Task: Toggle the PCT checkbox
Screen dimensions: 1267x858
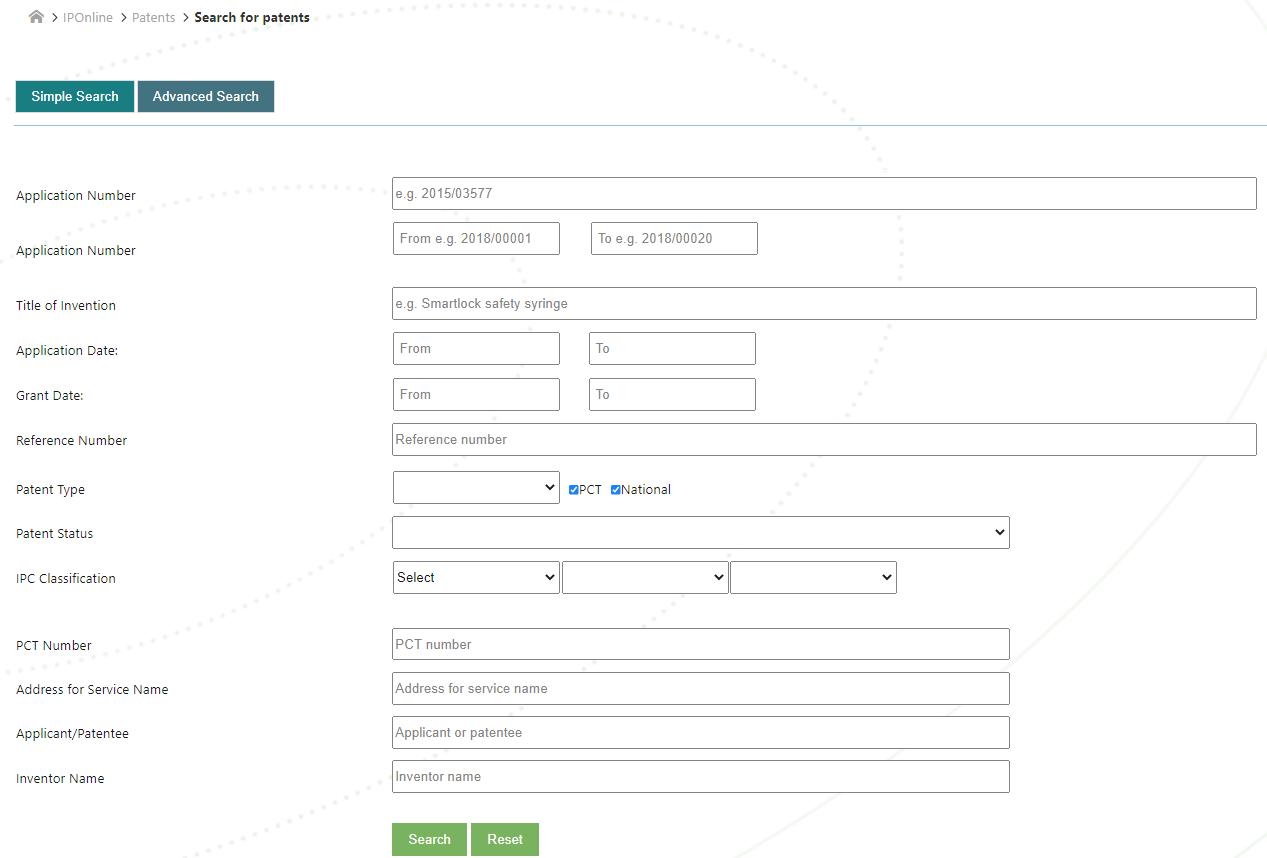Action: 574,490
